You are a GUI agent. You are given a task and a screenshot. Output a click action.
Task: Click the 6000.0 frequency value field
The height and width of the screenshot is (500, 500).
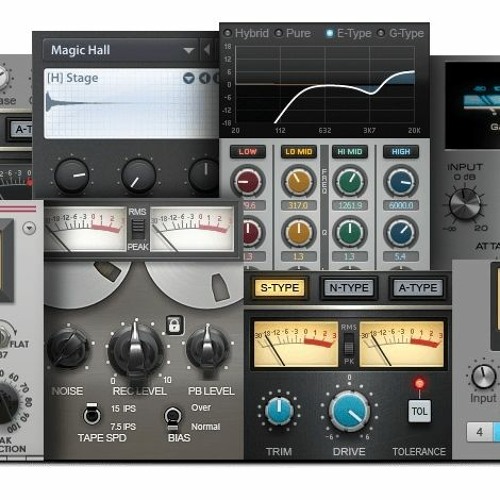pos(401,205)
